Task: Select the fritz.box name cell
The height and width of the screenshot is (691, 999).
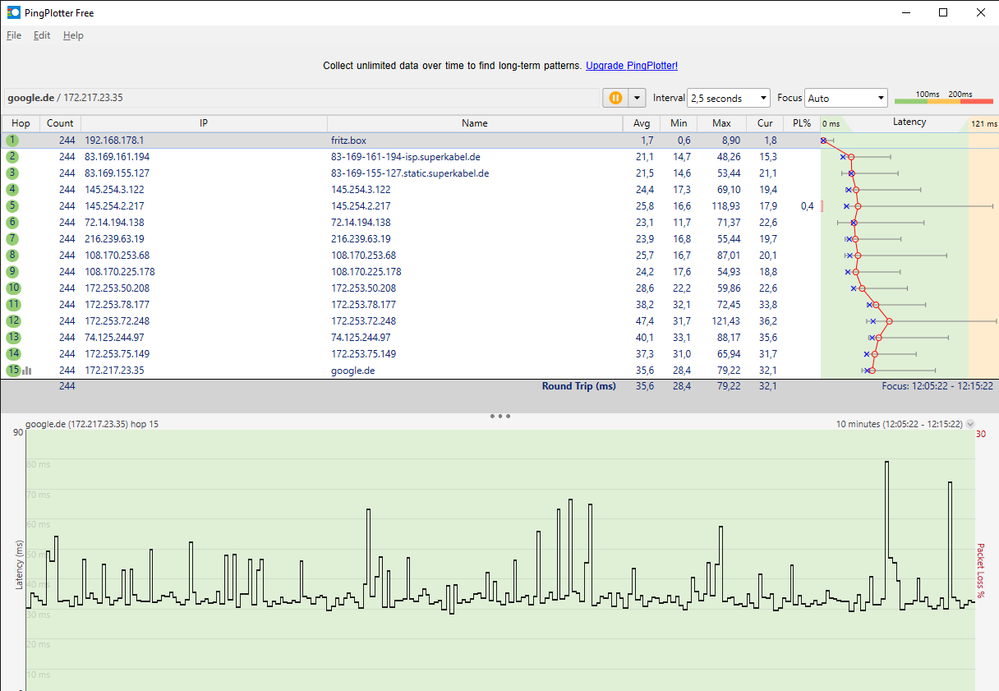Action: pyautogui.click(x=349, y=140)
